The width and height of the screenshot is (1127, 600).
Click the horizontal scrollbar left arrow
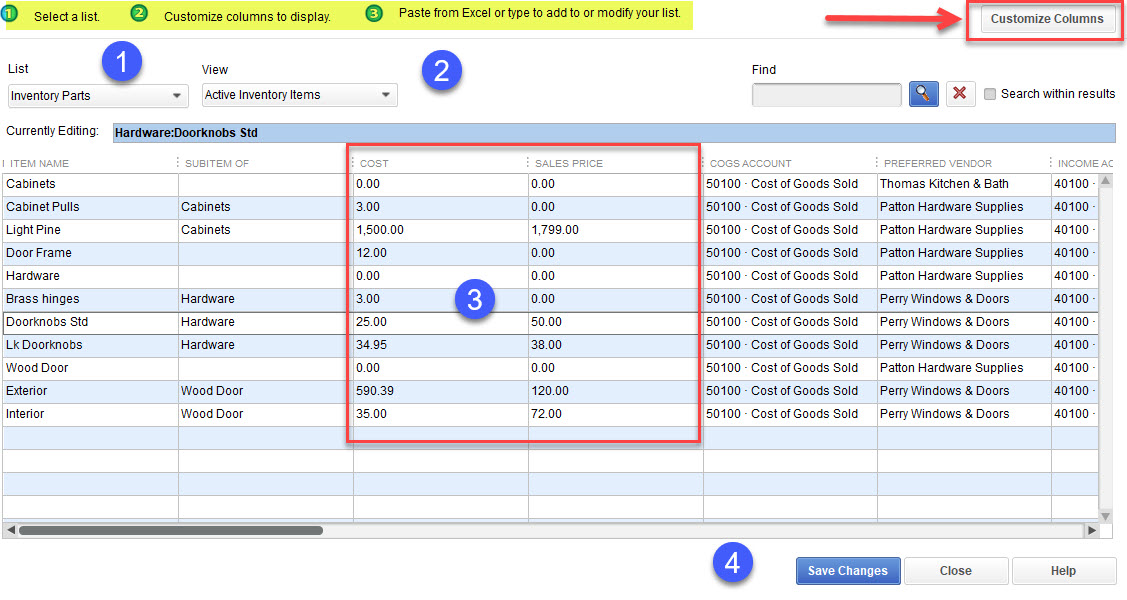tap(10, 530)
